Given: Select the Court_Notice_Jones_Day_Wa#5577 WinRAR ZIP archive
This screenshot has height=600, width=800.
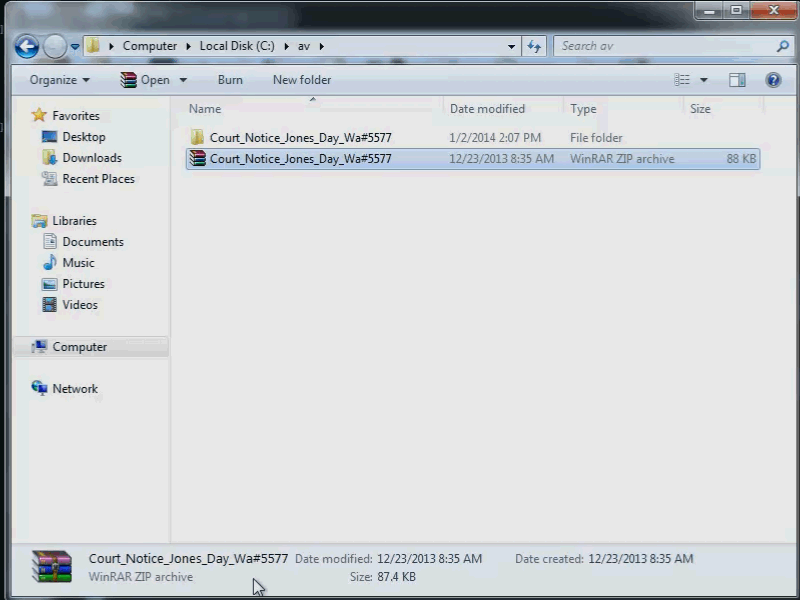Looking at the screenshot, I should click(x=472, y=159).
